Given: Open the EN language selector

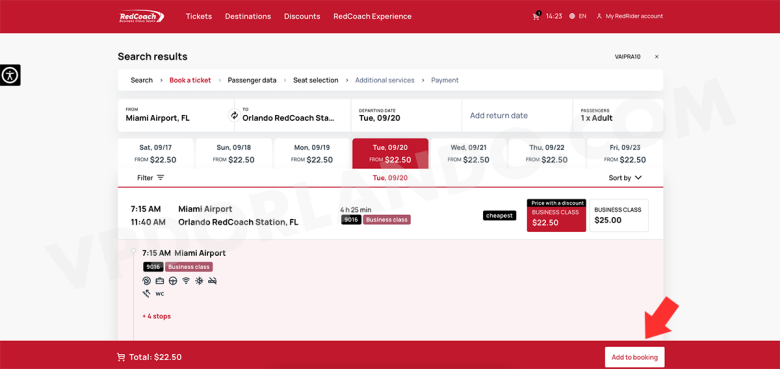Looking at the screenshot, I should click(583, 16).
